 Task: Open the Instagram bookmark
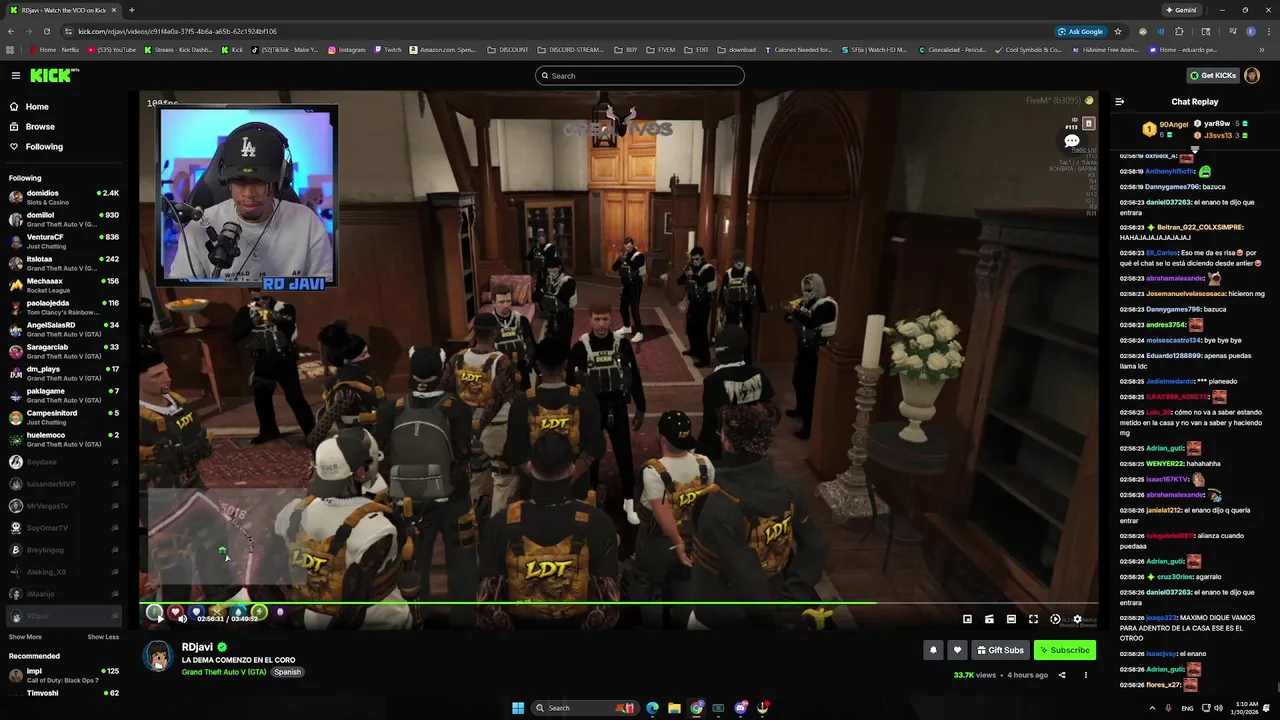(x=347, y=49)
